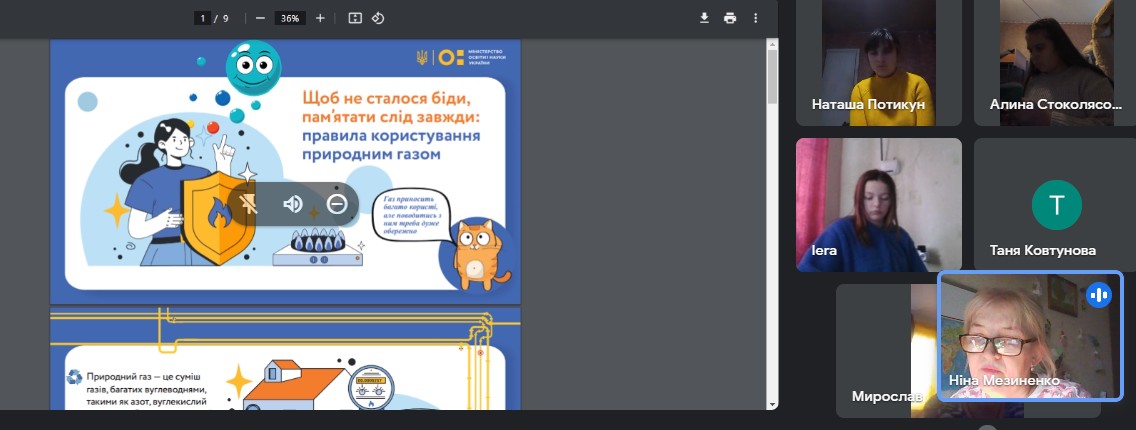The image size is (1136, 430).
Task: Select the Іега video tile
Action: (879, 205)
